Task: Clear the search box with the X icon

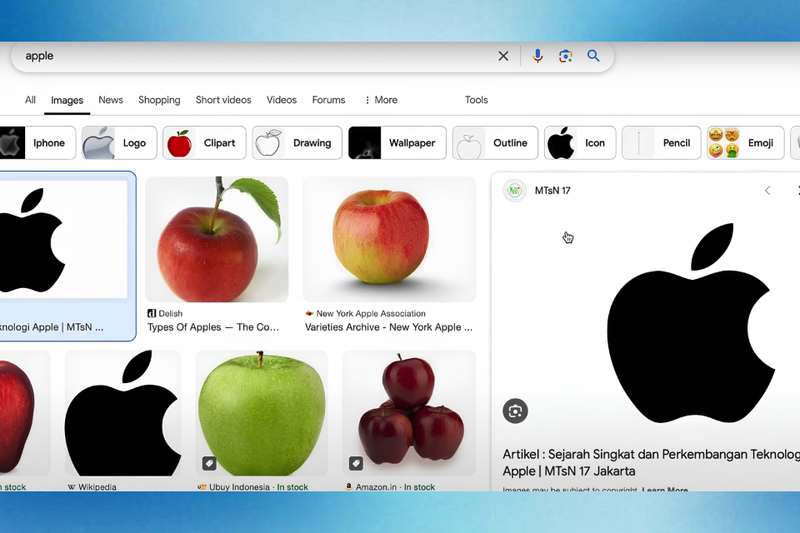Action: point(503,56)
